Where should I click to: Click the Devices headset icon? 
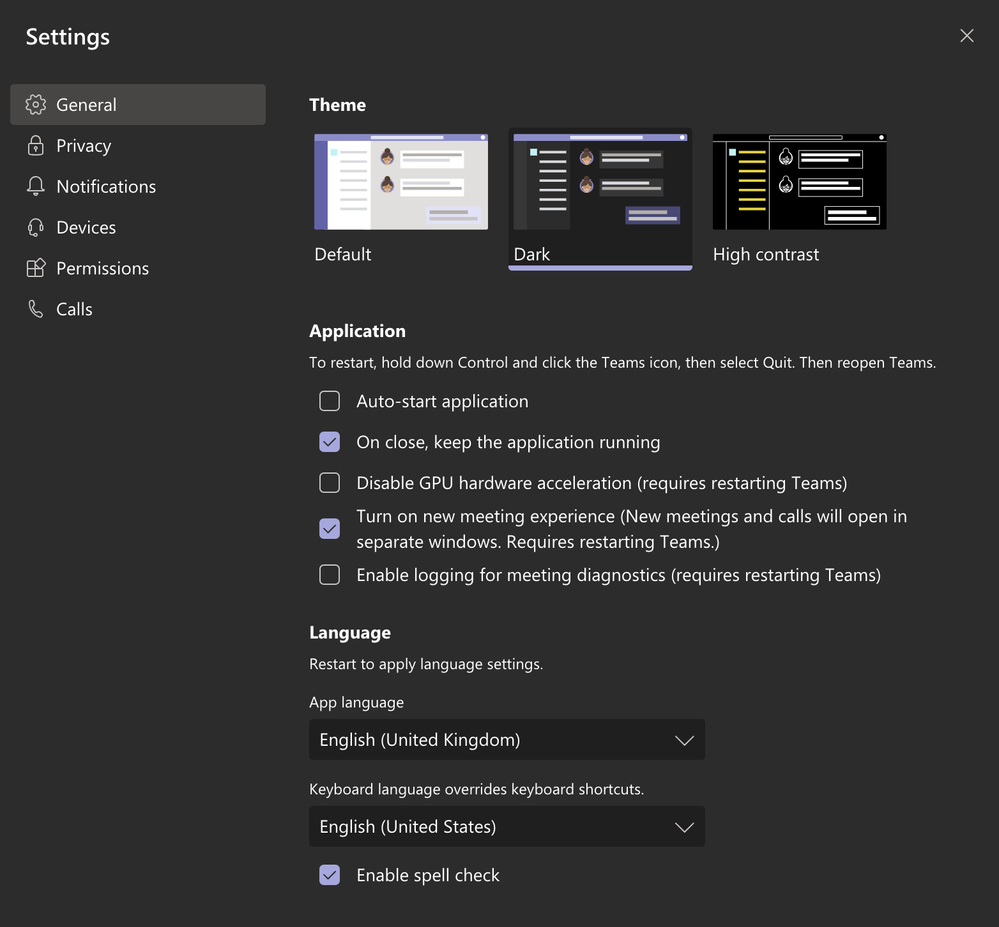pos(36,228)
